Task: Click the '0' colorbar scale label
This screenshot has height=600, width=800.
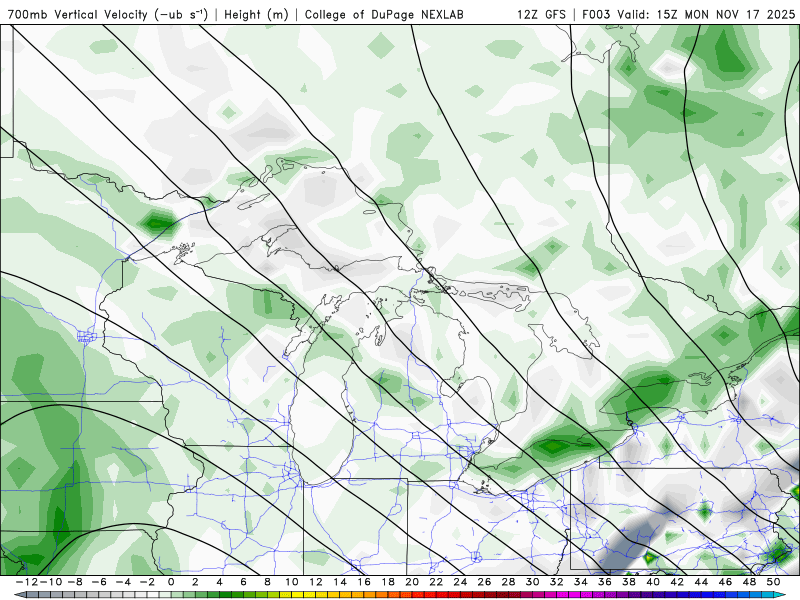Action: 171,582
